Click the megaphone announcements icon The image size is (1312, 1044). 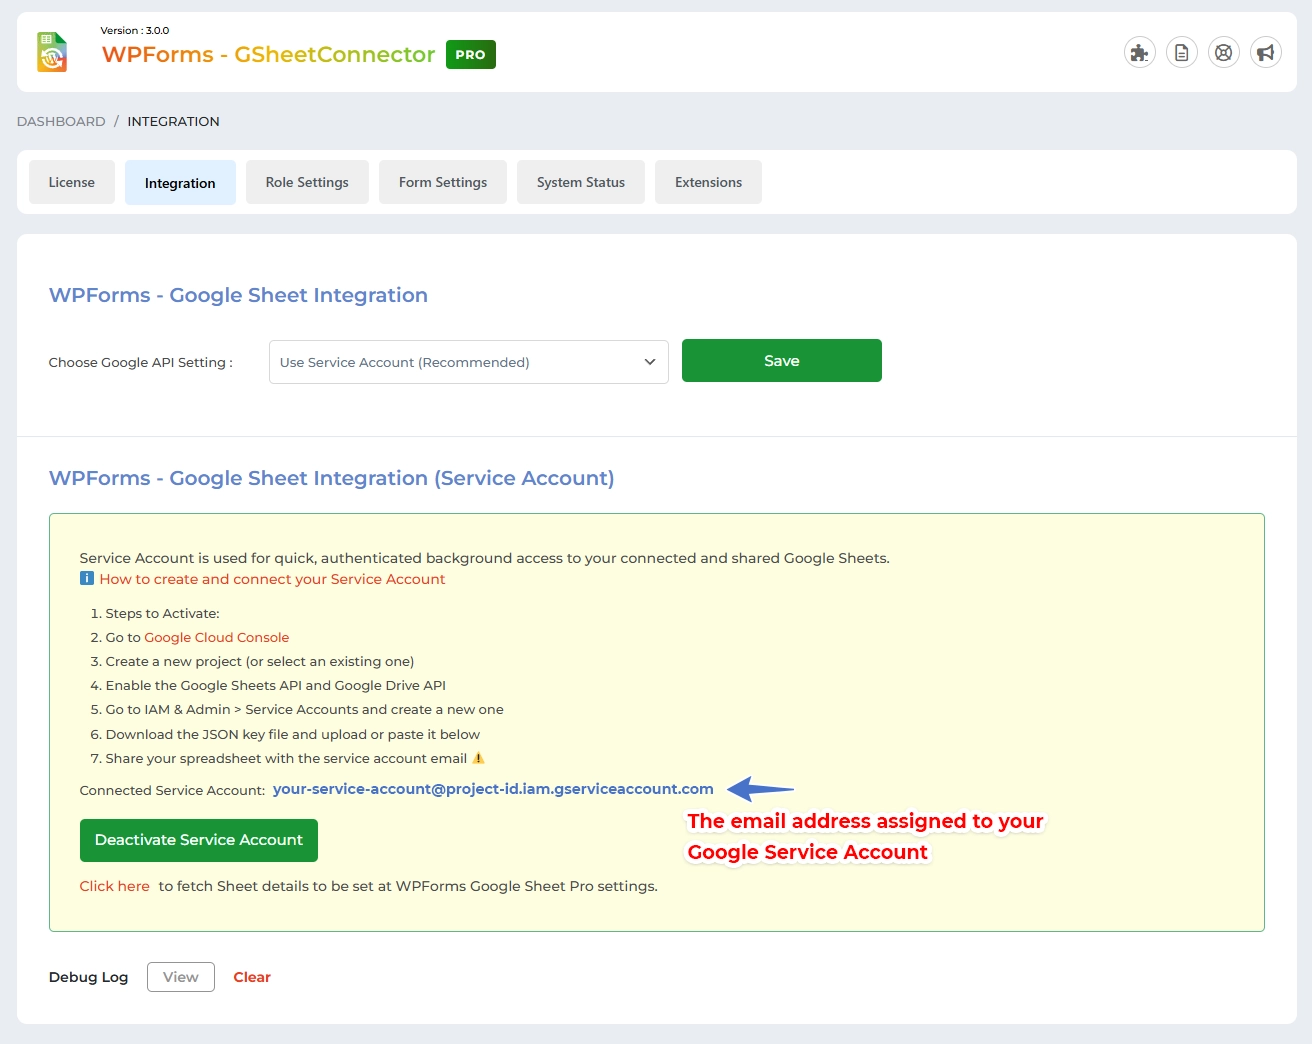(x=1265, y=53)
